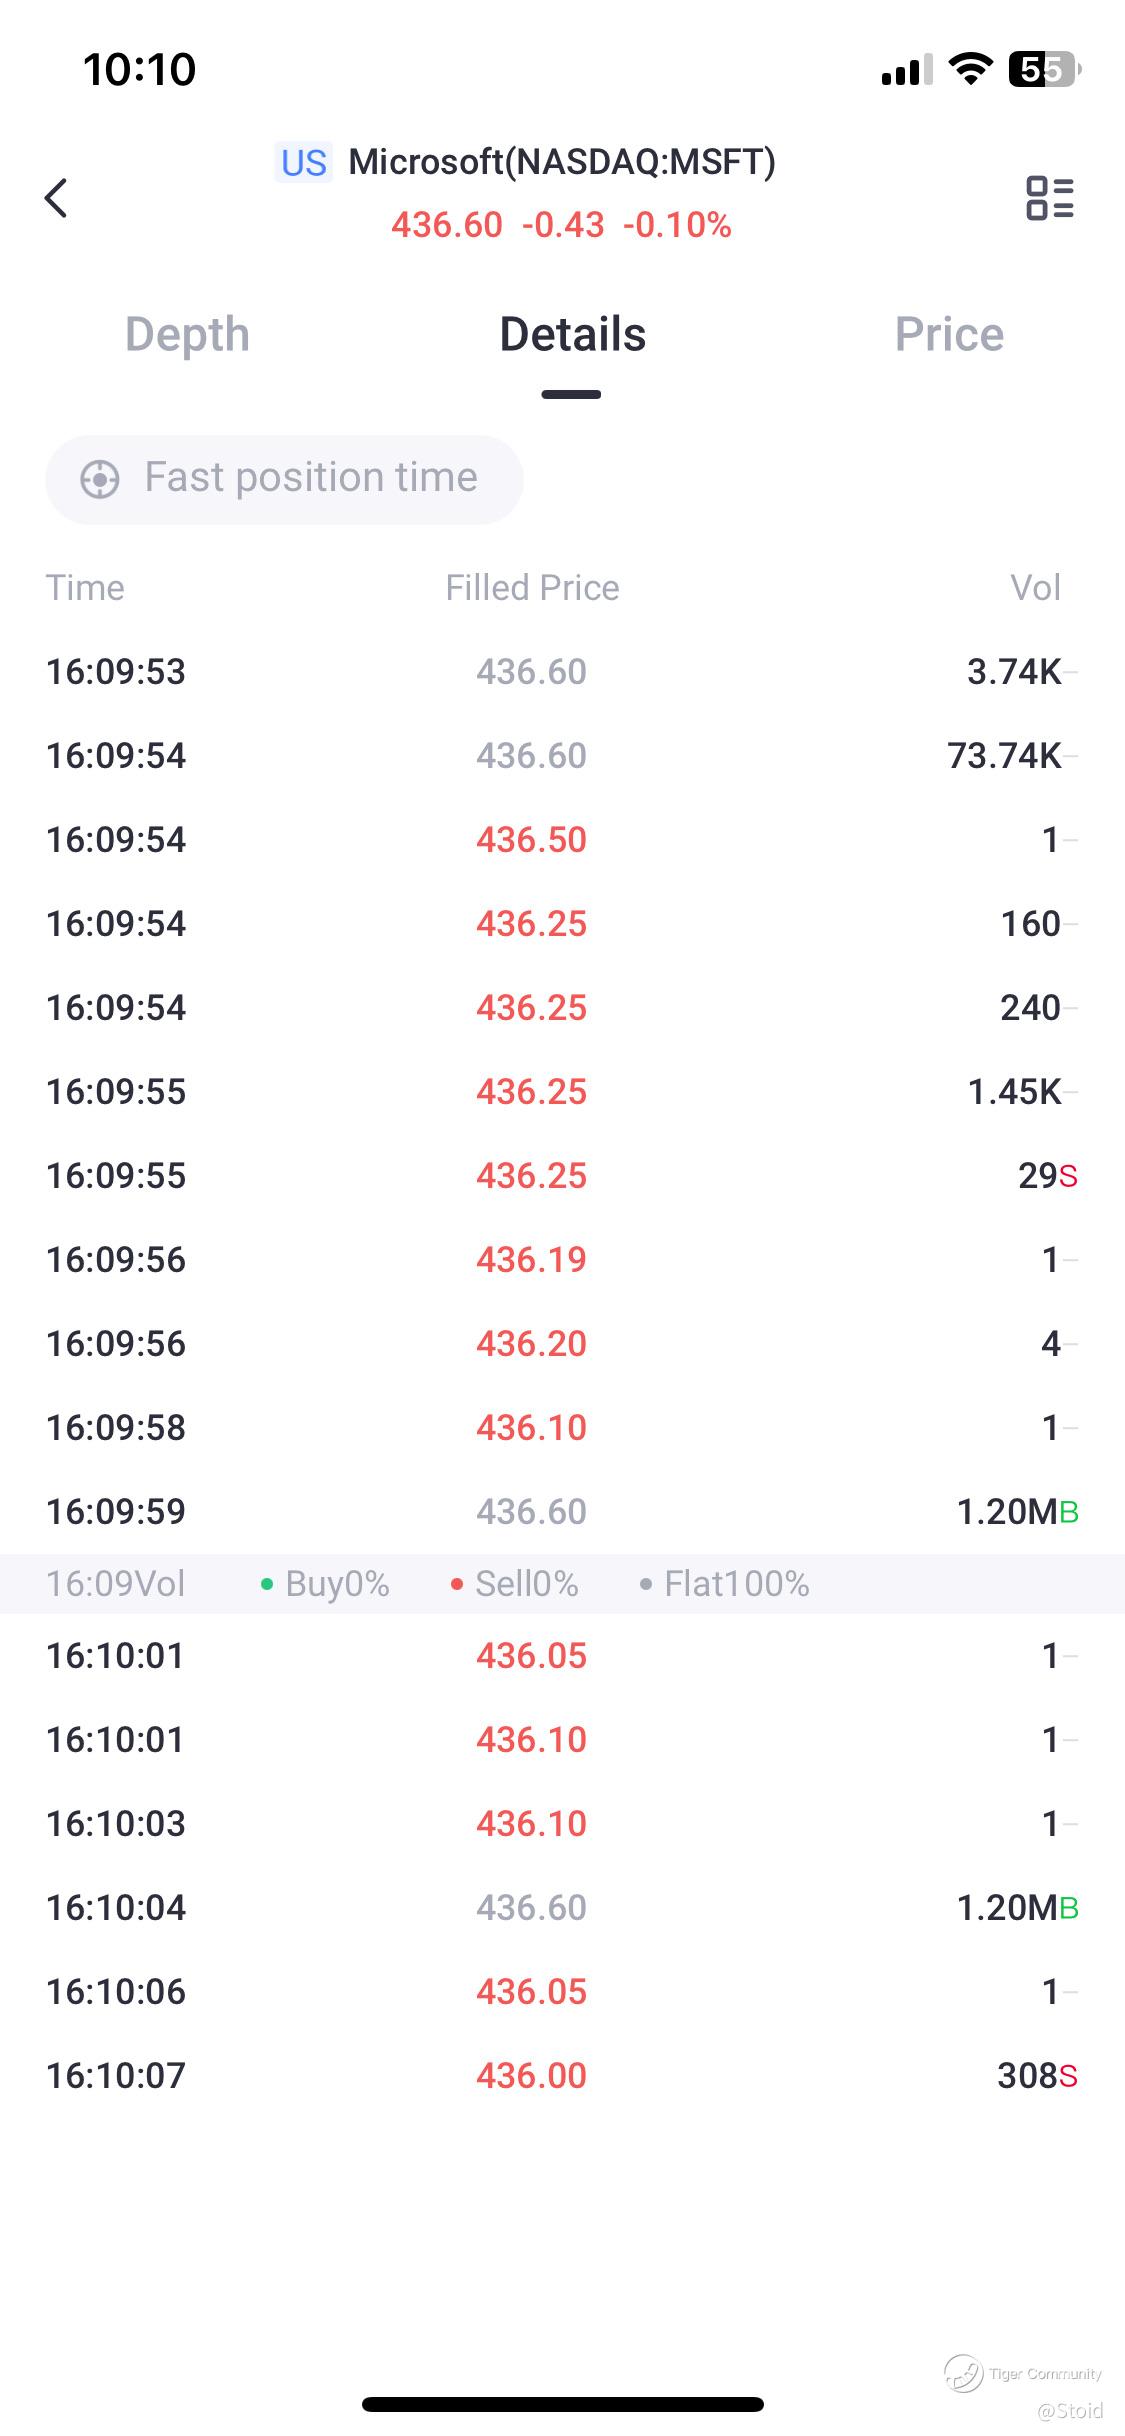Tap the US market badge

click(x=303, y=163)
